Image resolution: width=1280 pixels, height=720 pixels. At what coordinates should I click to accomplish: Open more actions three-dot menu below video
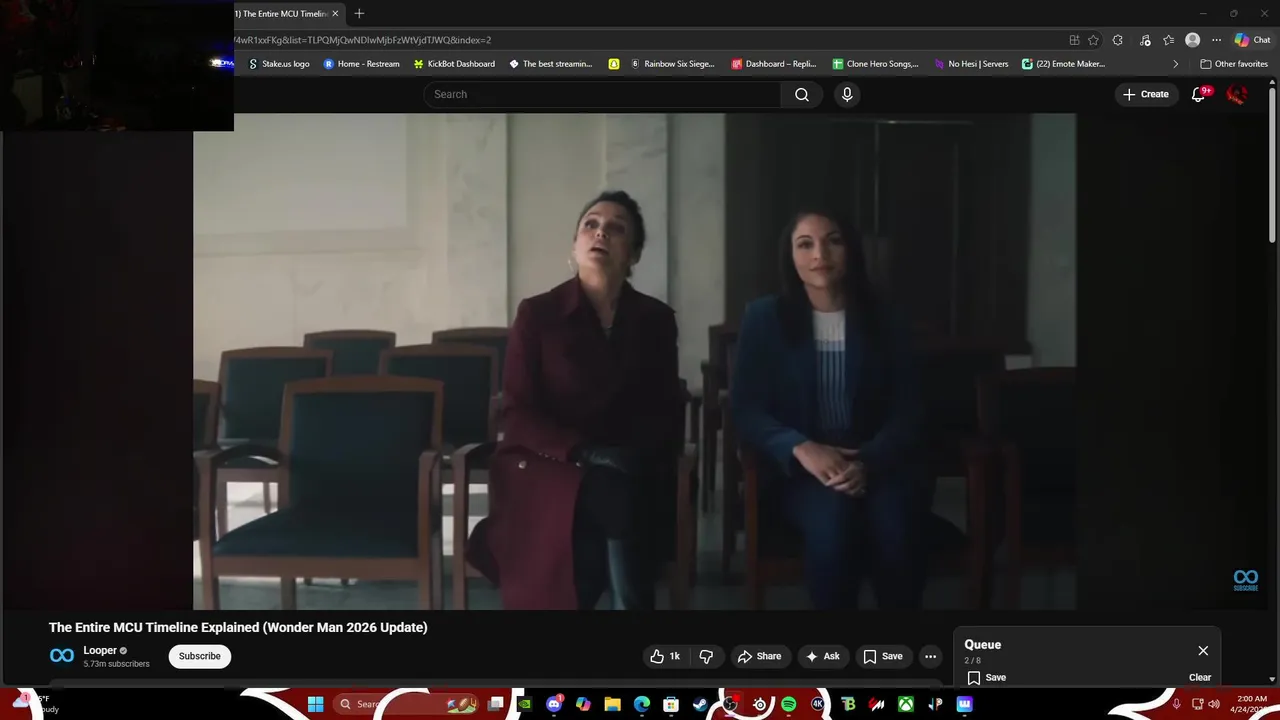tap(930, 656)
